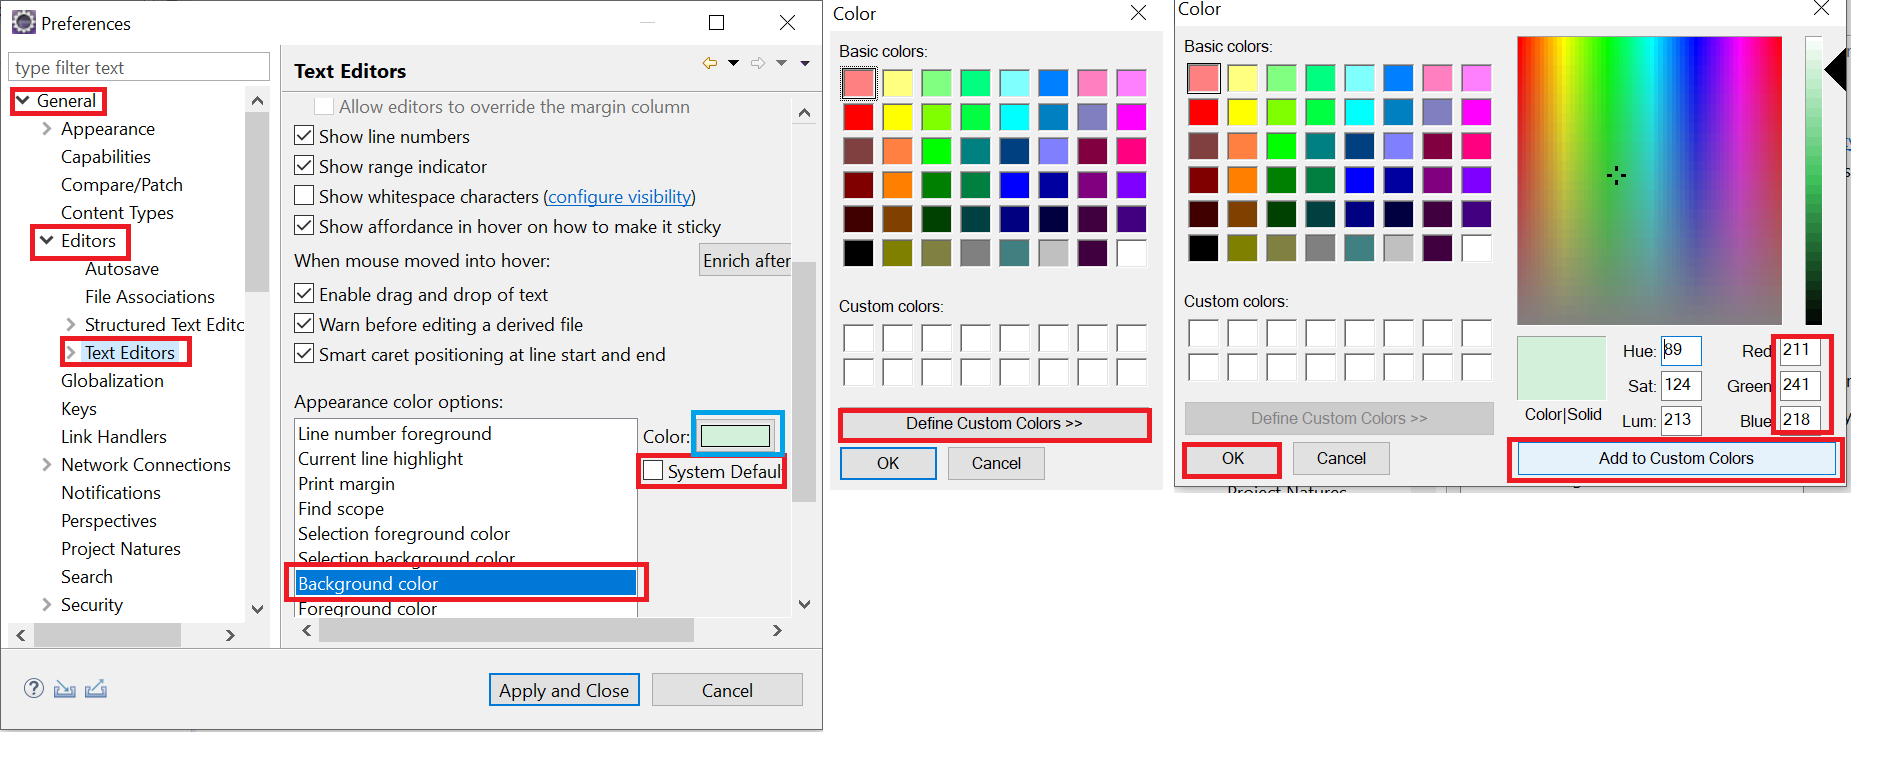Image resolution: width=1893 pixels, height=780 pixels.
Task: Select Current line highlight option
Action: [x=381, y=458]
